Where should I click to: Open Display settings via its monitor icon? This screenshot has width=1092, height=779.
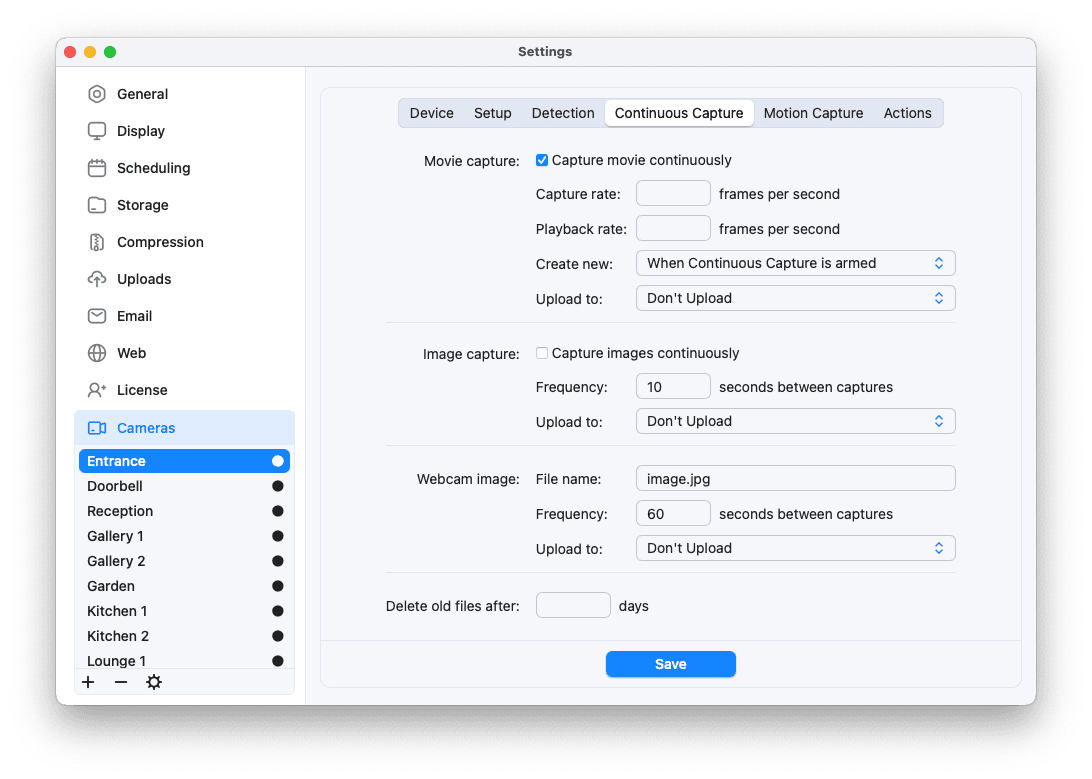coord(96,130)
